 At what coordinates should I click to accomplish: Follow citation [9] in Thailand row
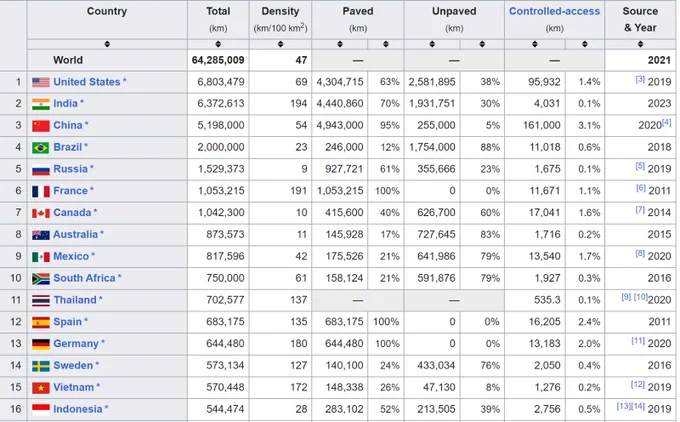(626, 297)
